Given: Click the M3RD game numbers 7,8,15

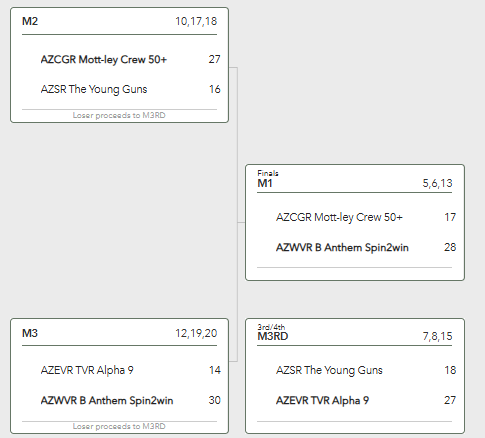Looking at the screenshot, I should coord(437,336).
